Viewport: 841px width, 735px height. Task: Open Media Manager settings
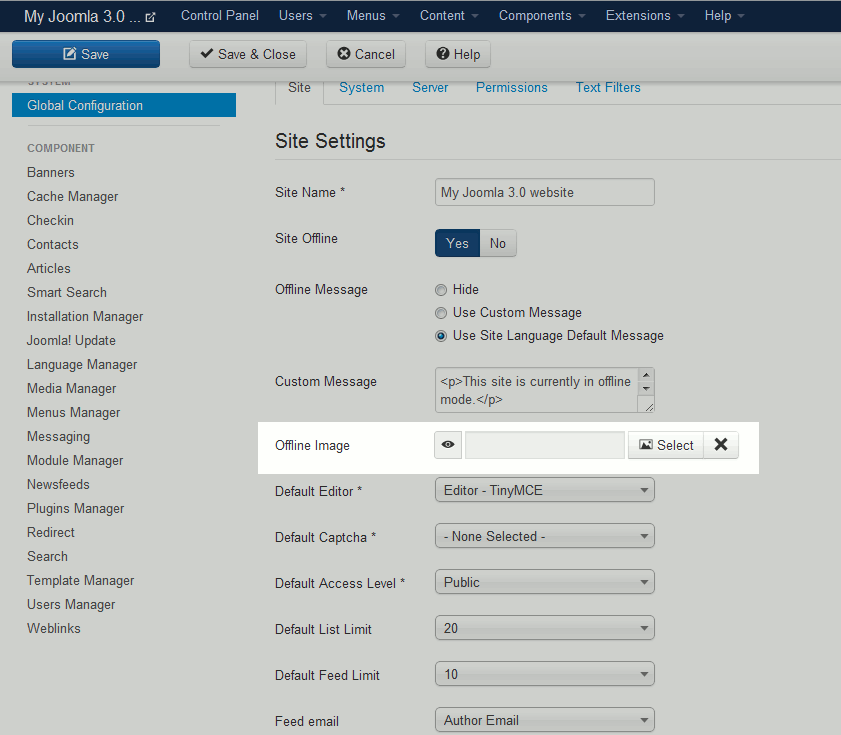72,388
